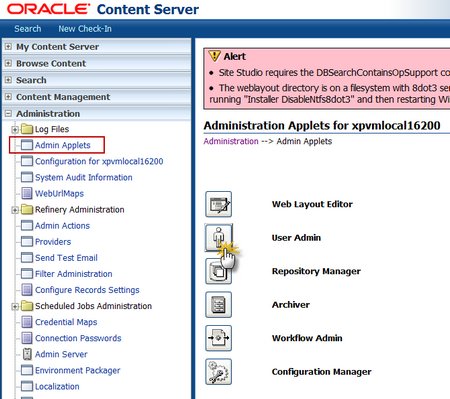Open the Send Test Email link

pyautogui.click(x=66, y=257)
